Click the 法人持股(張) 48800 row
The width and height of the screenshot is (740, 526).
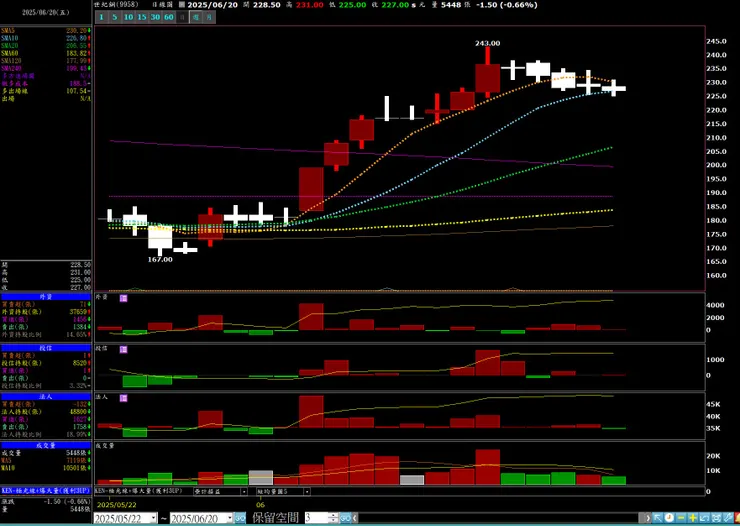46,412
